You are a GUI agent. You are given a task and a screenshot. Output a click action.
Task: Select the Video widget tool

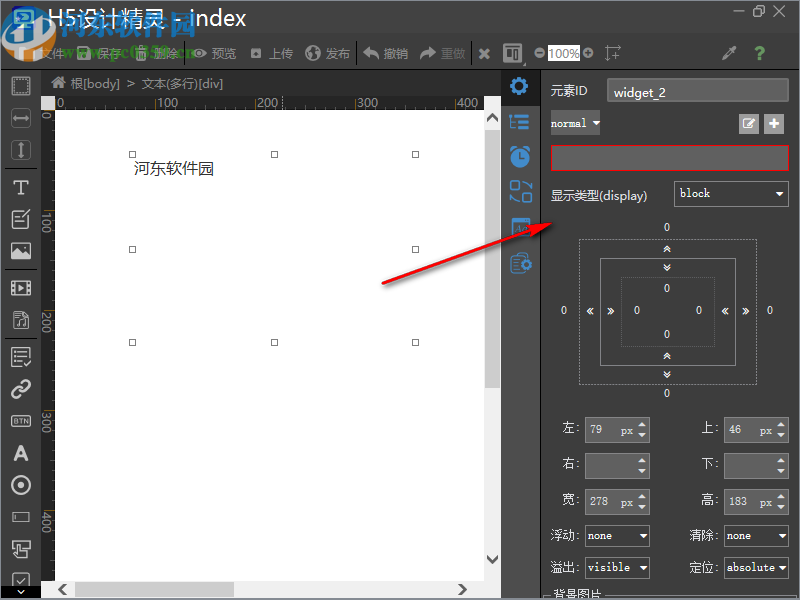click(21, 288)
